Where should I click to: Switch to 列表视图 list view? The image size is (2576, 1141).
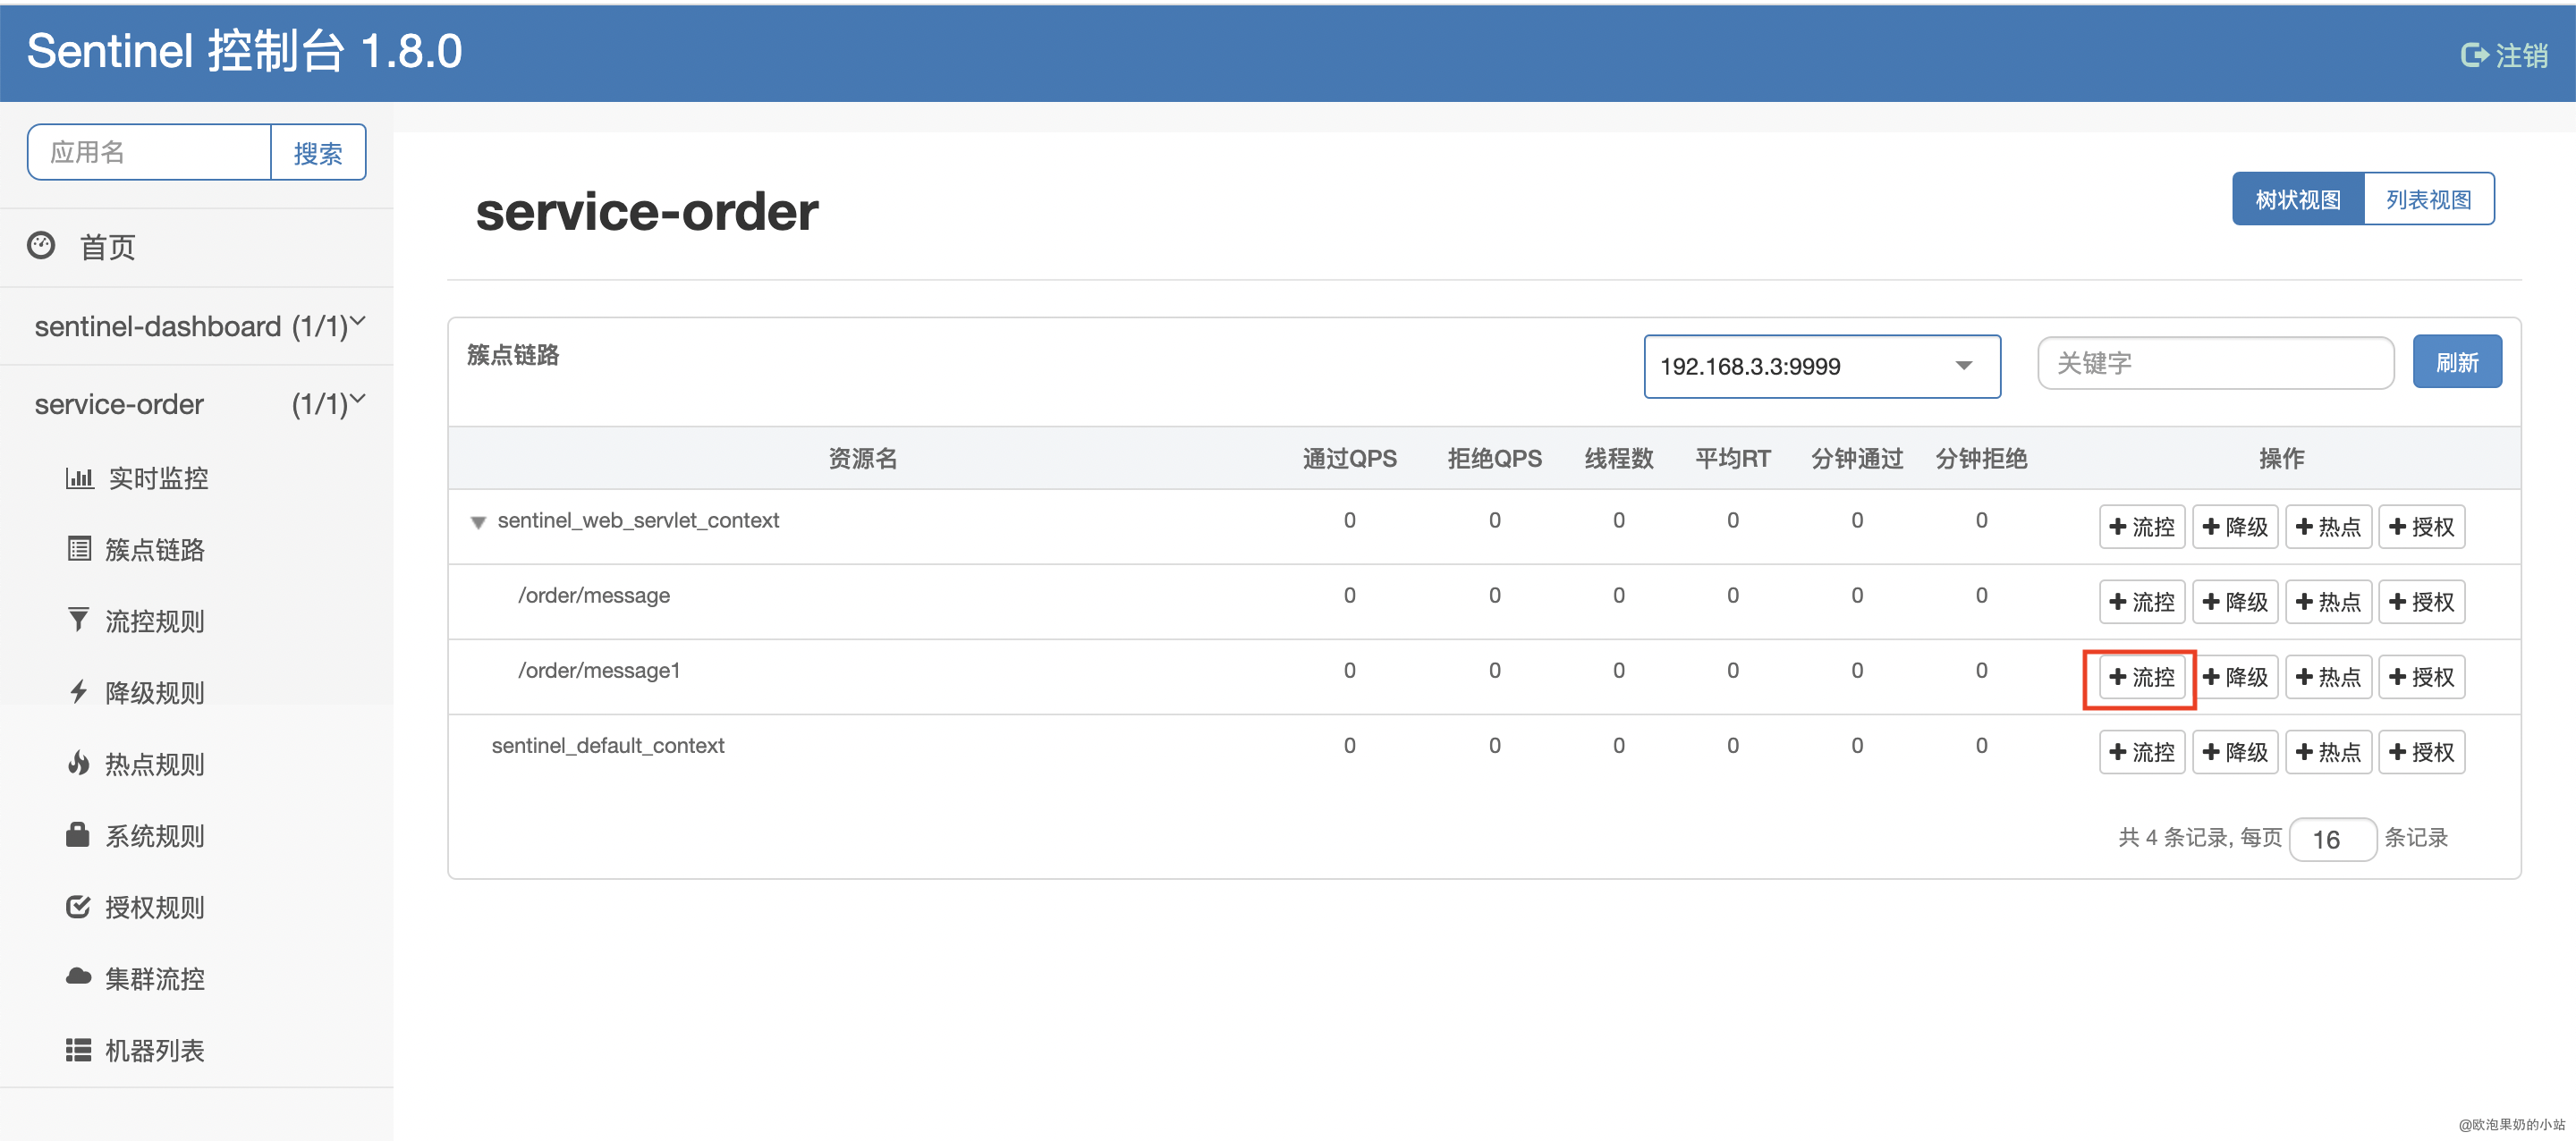[2429, 199]
